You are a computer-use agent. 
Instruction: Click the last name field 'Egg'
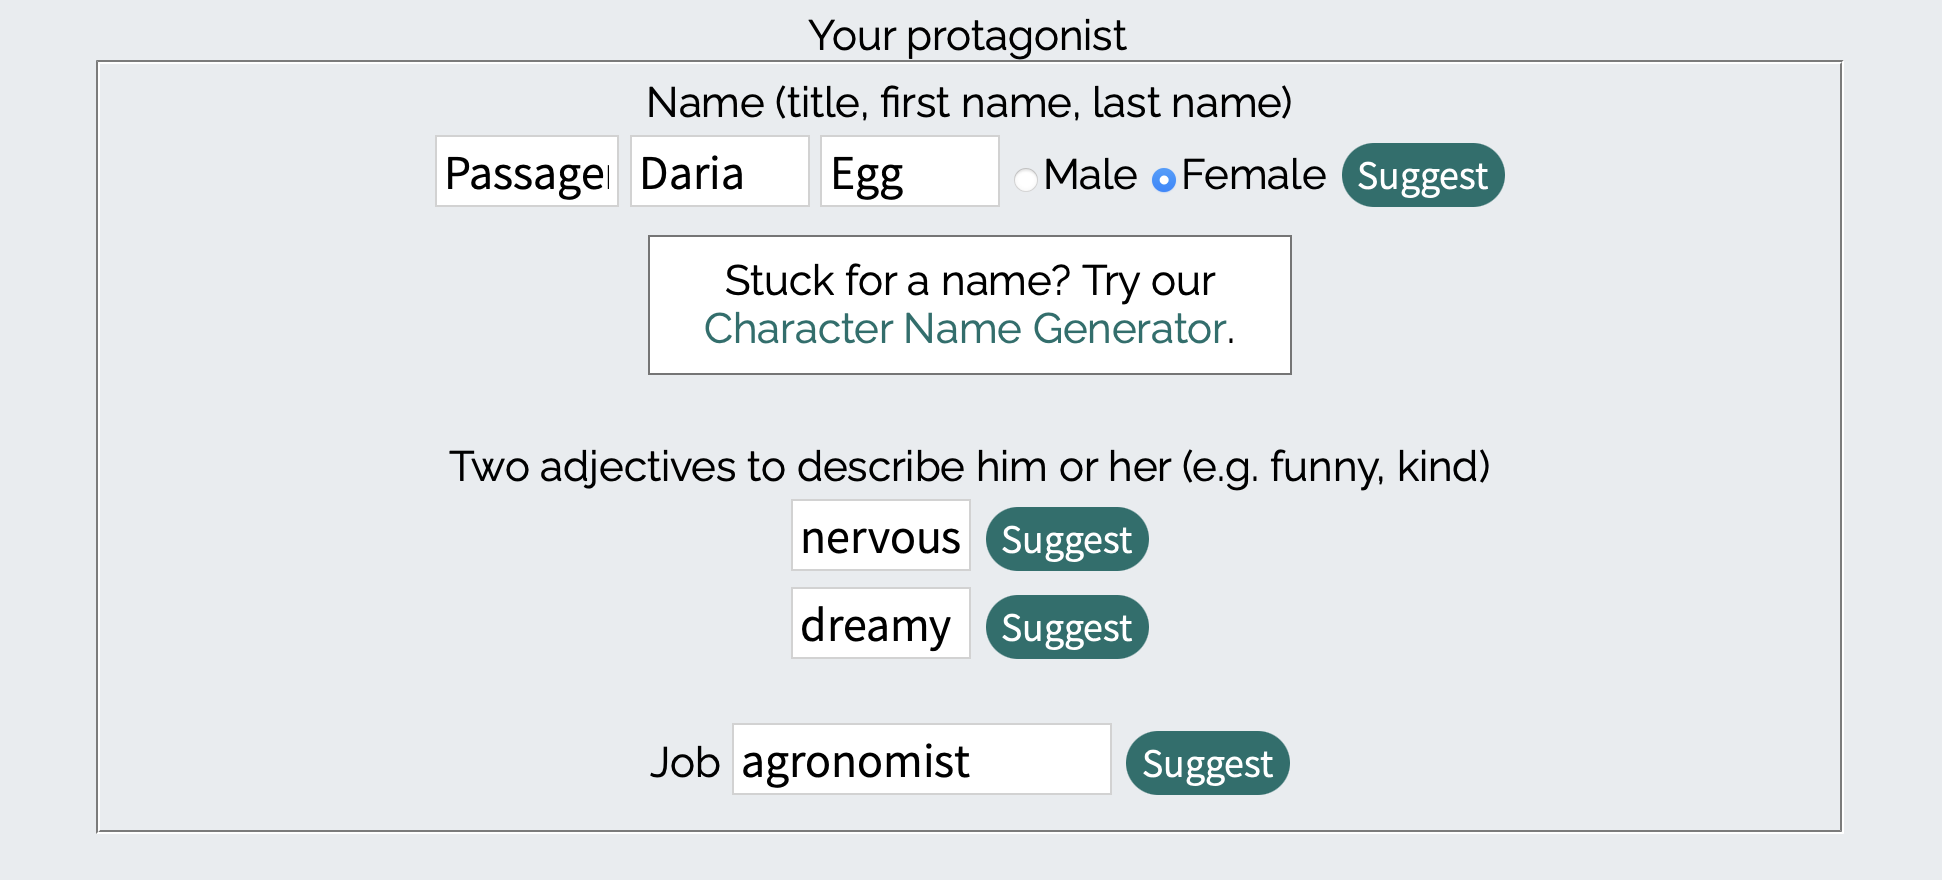[909, 172]
